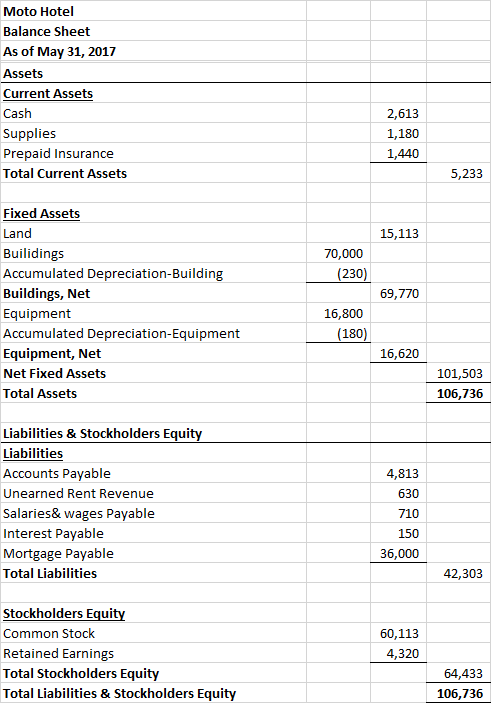491x703 pixels.
Task: Select the 'Buildings, Net' label
Action: (x=47, y=294)
